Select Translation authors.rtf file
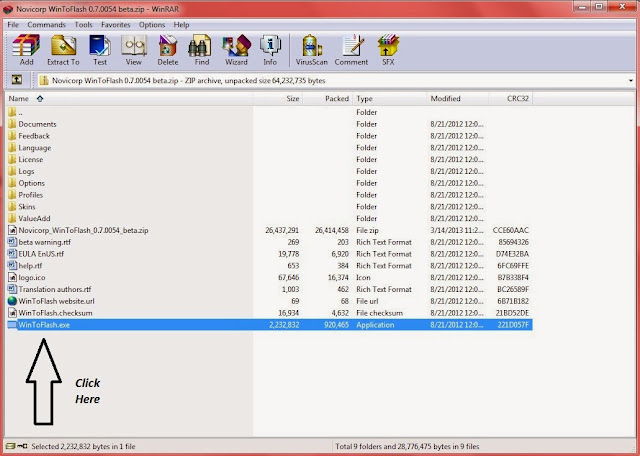 point(269,289)
